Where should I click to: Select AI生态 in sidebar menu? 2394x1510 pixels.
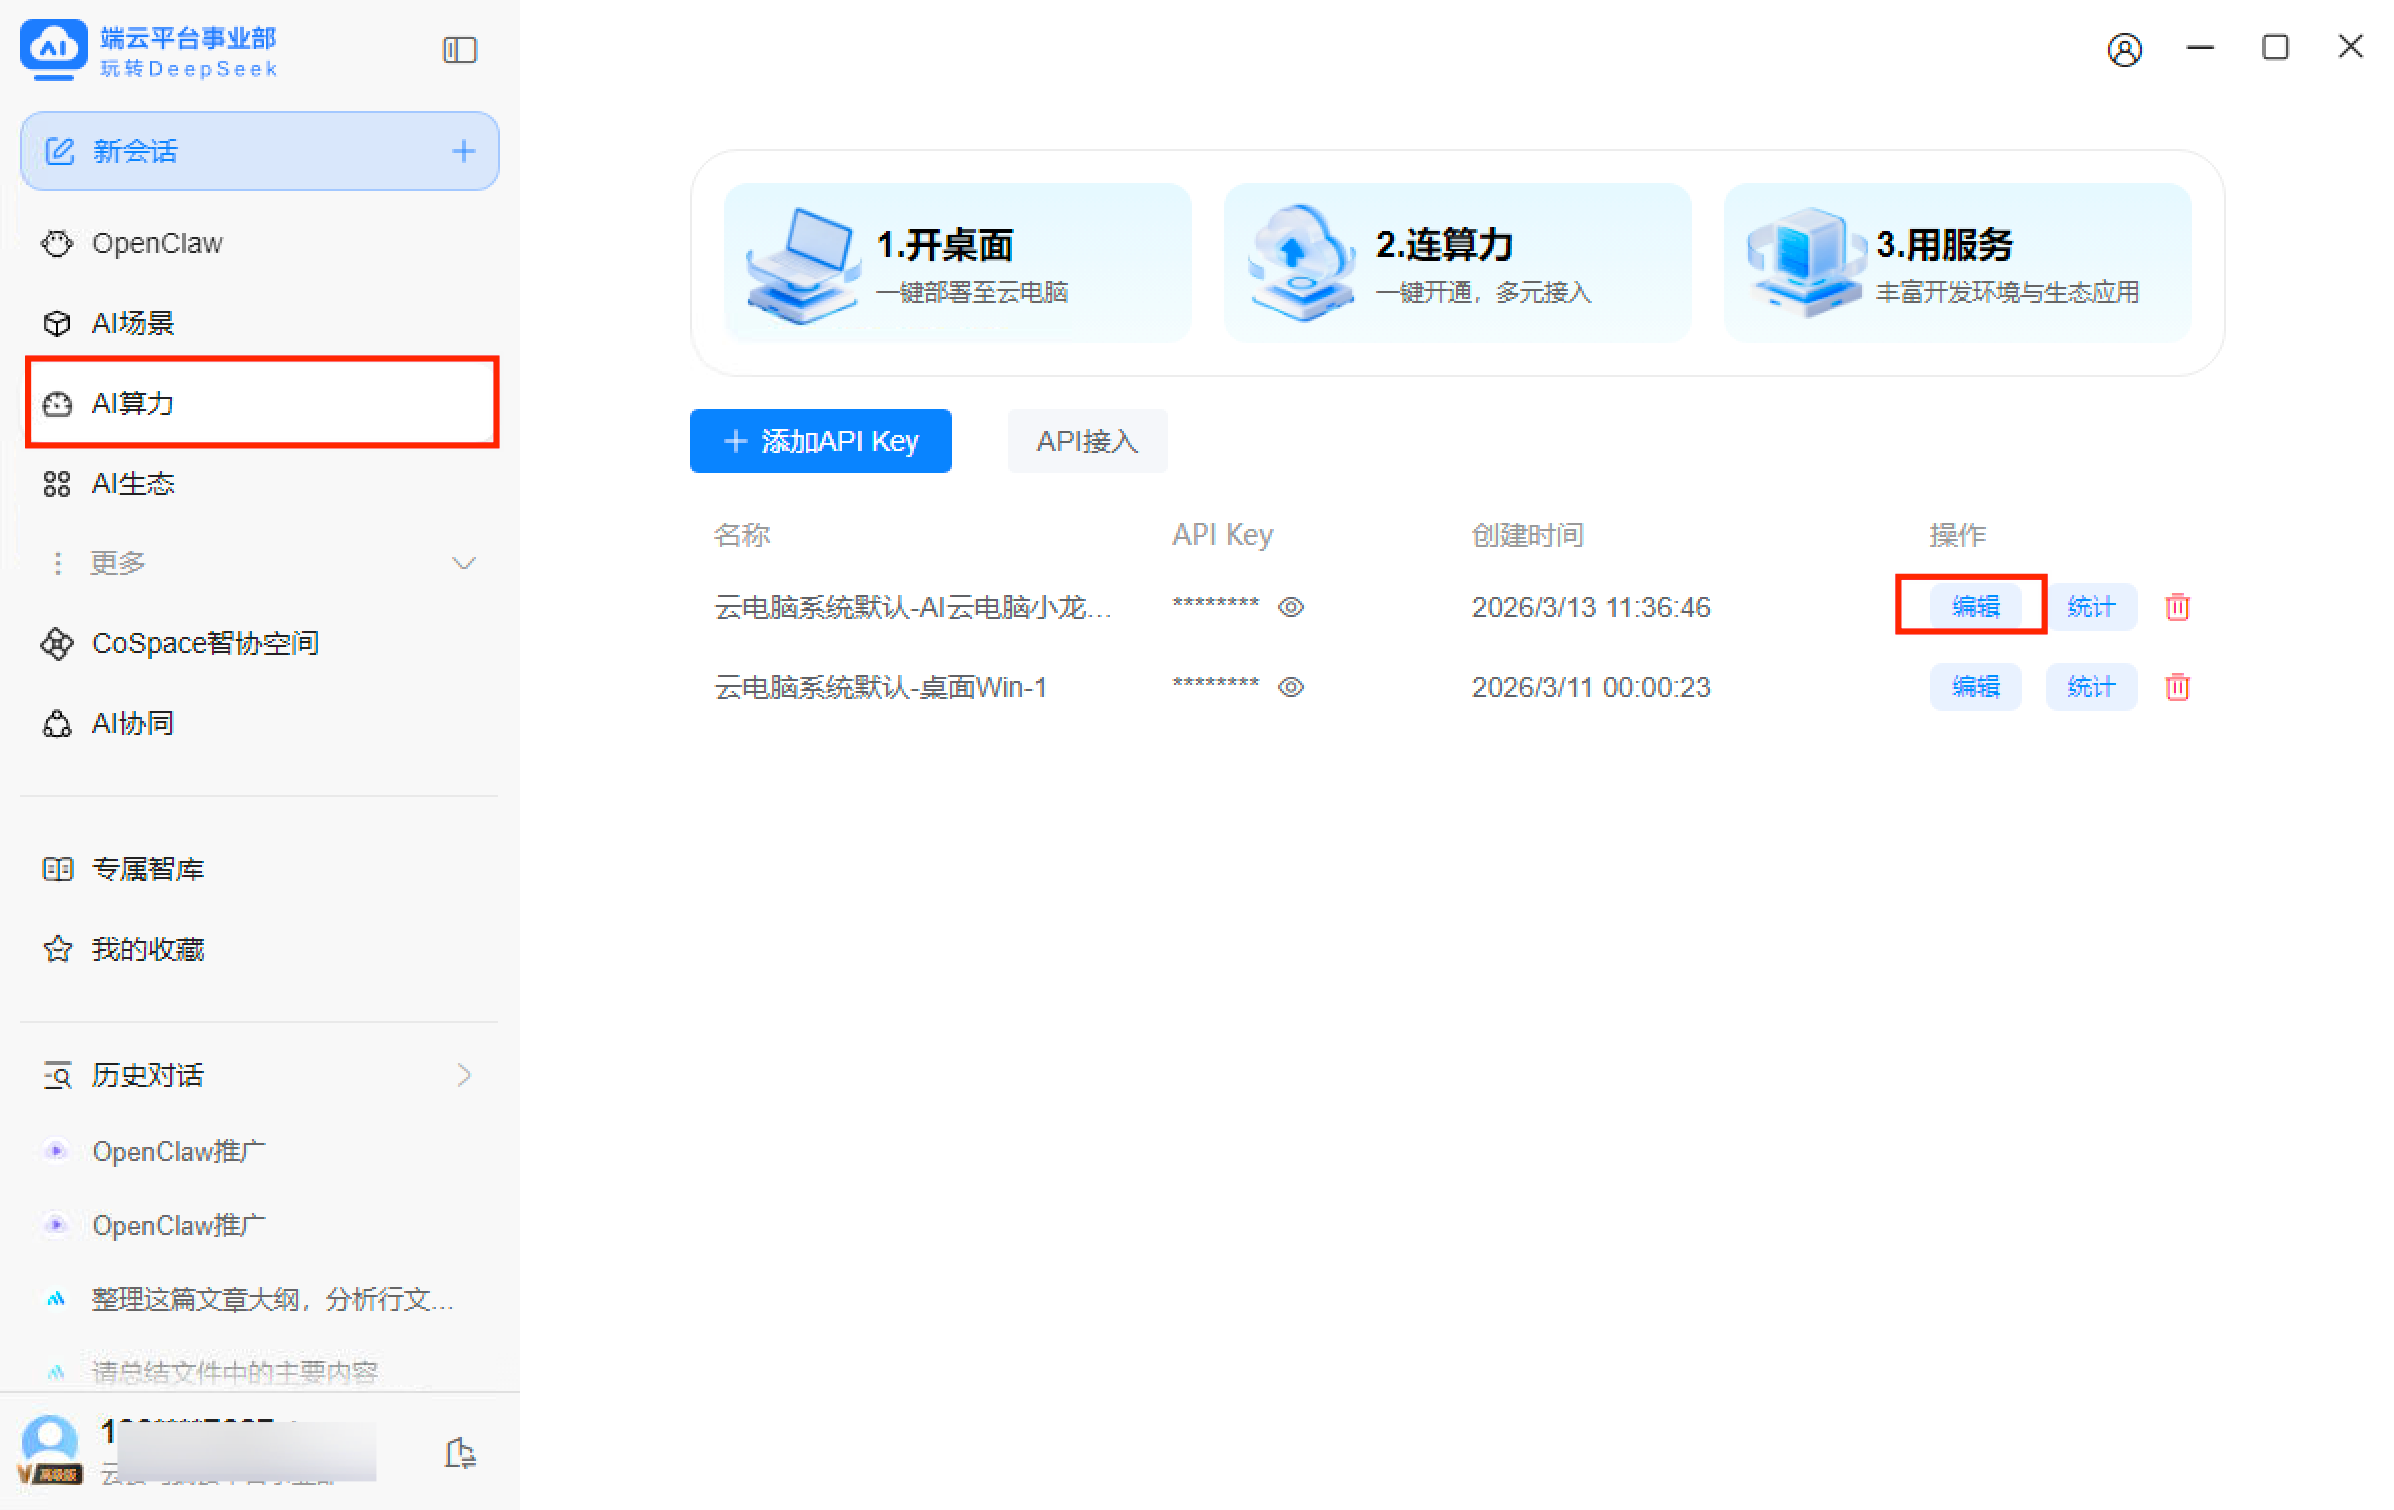point(132,484)
